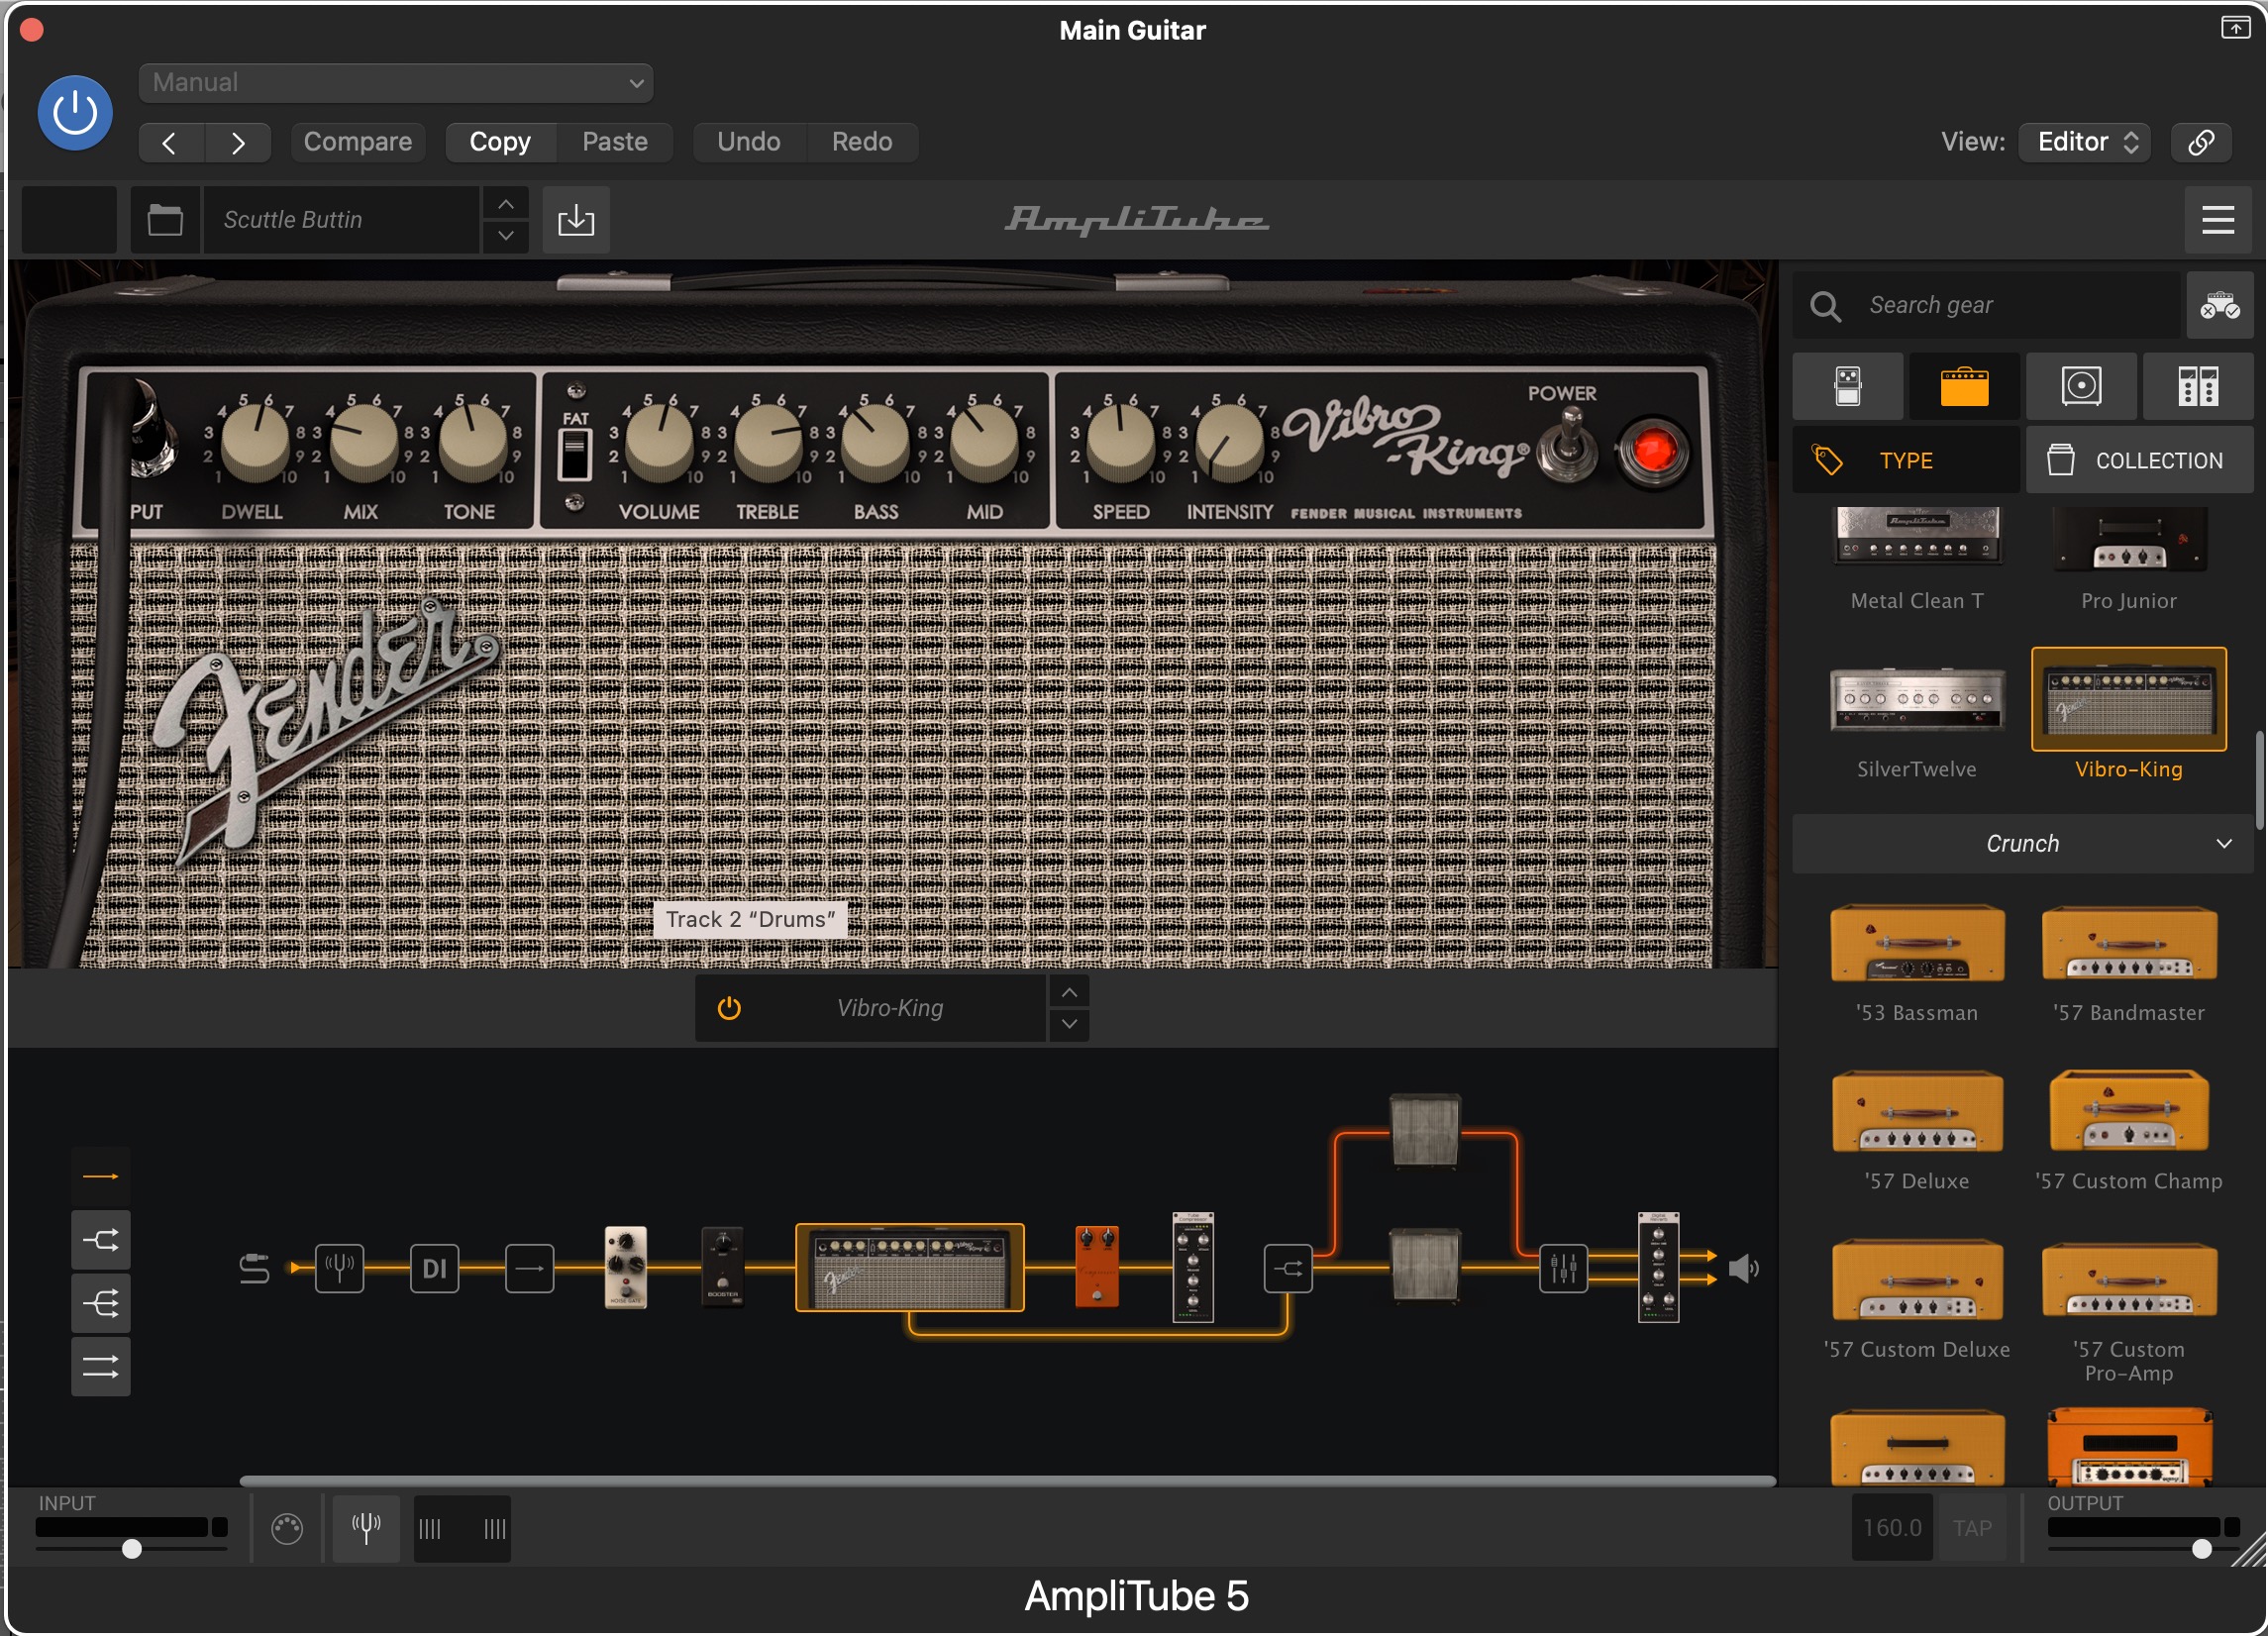The height and width of the screenshot is (1636, 2268).
Task: Click the amp VOLUME knob
Action: point(659,441)
